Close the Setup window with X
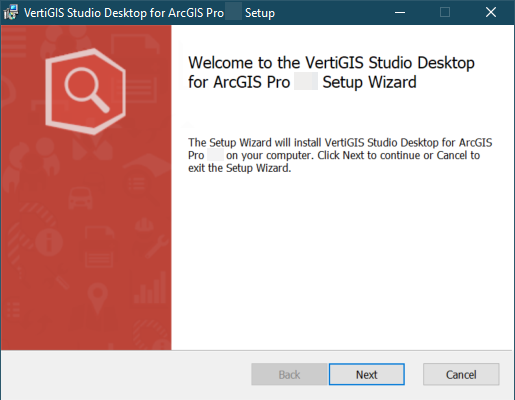Screen dimensions: 515x400 pyautogui.click(x=491, y=13)
